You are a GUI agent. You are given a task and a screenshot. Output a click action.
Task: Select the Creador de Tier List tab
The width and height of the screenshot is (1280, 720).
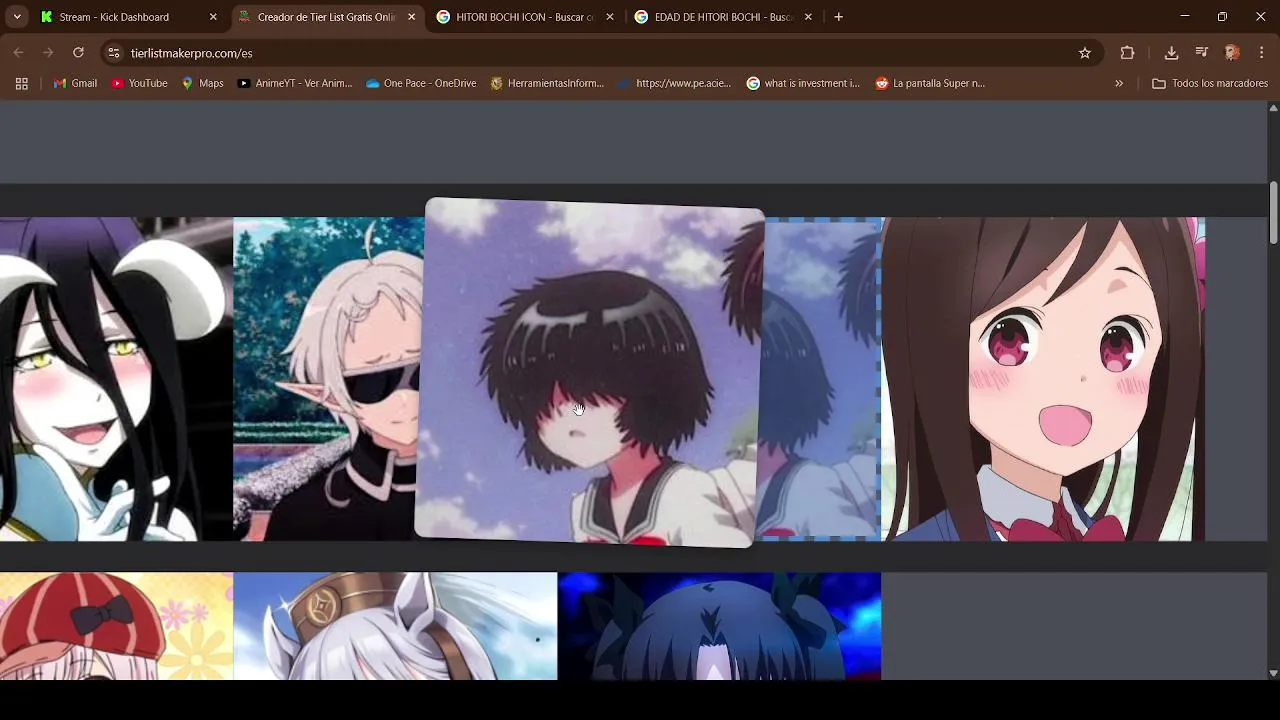tap(327, 17)
